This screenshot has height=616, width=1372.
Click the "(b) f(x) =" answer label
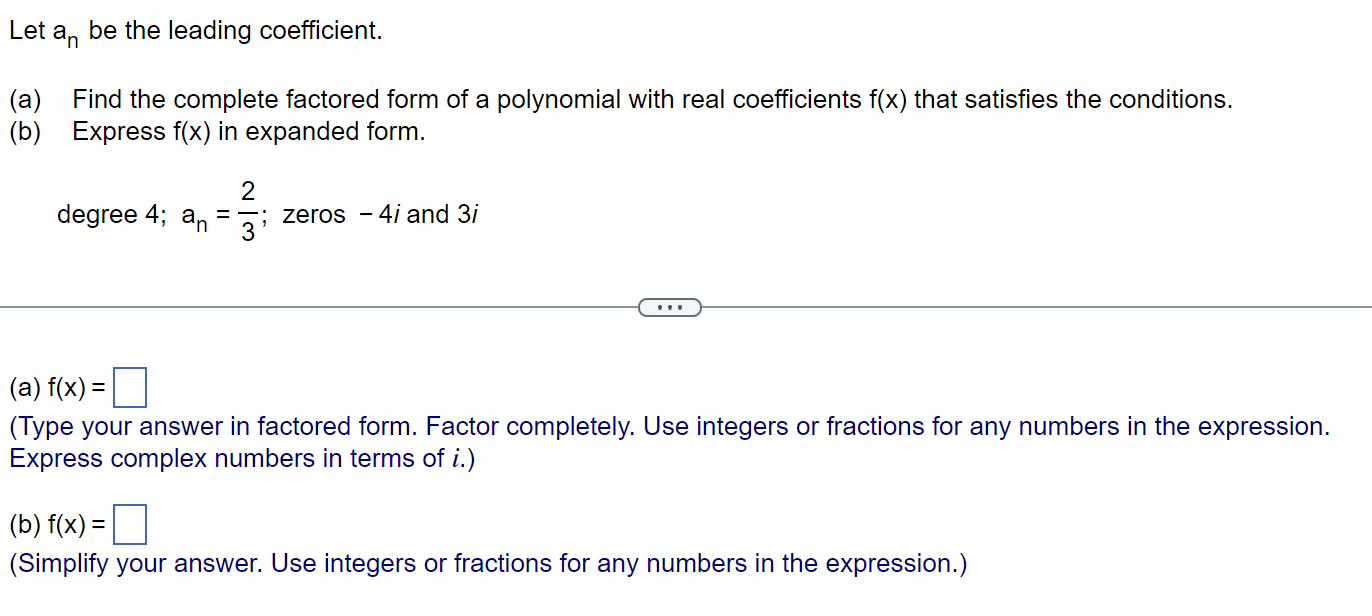[58, 525]
